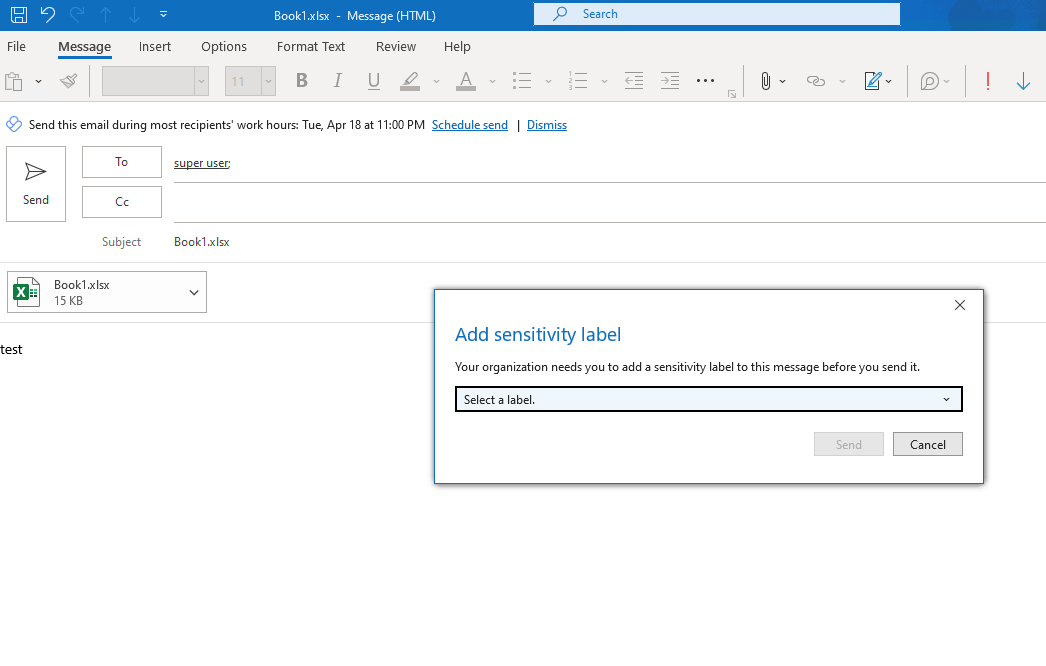This screenshot has height=666, width=1046.
Task: Apply font color A button
Action: click(466, 81)
